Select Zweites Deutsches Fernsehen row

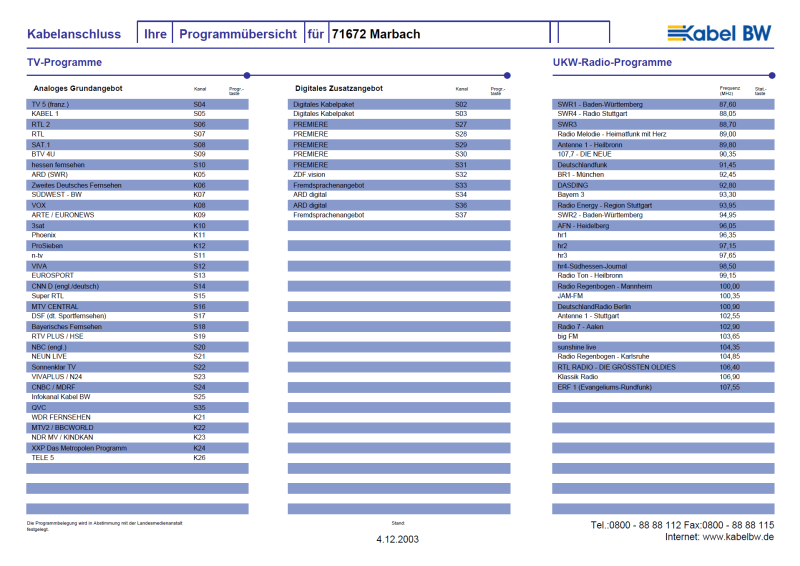[x=137, y=185]
